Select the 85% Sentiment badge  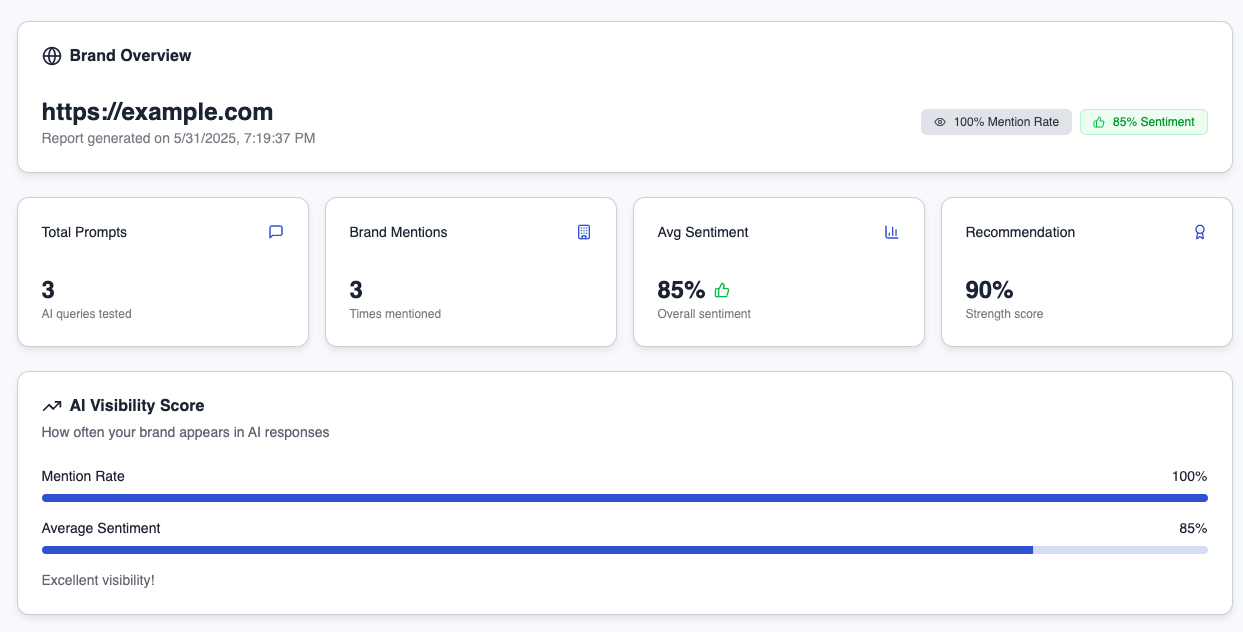pos(1143,122)
